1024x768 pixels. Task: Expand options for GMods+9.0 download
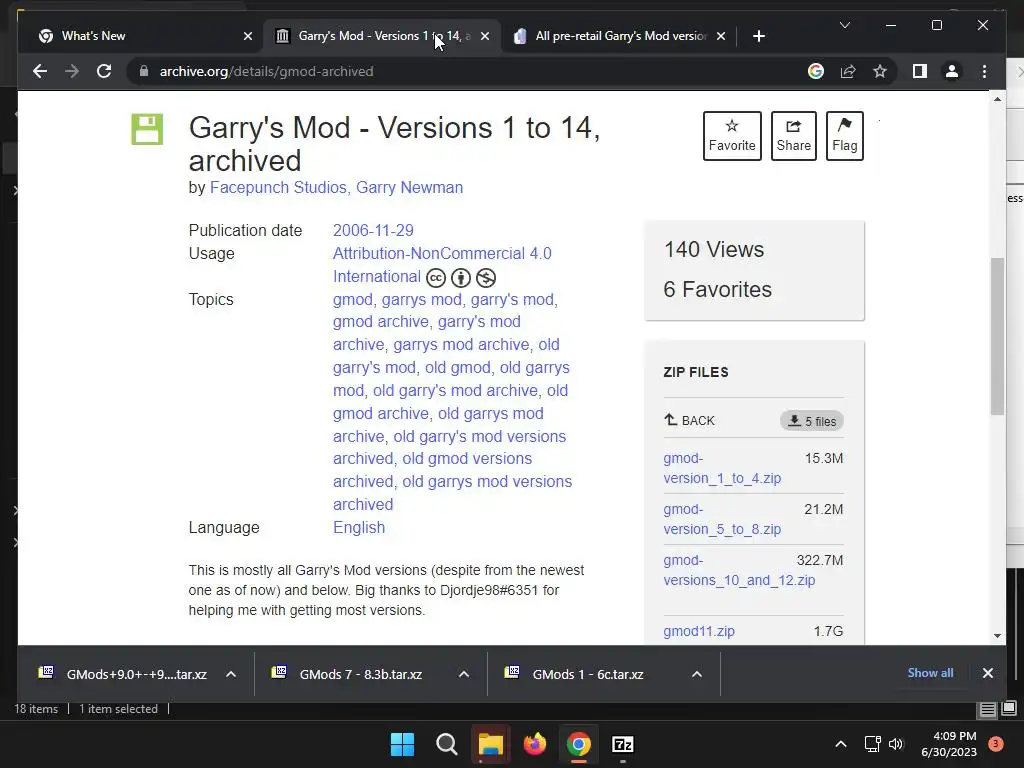(x=231, y=674)
